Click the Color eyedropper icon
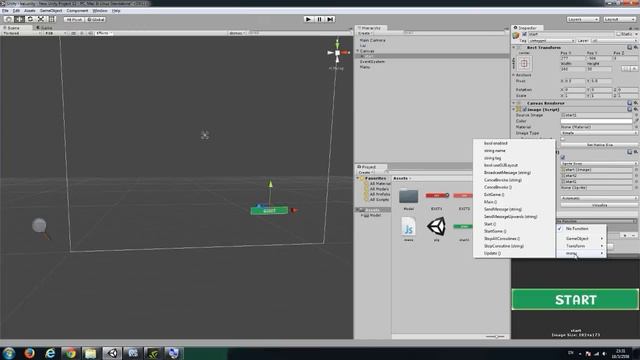 click(x=636, y=121)
